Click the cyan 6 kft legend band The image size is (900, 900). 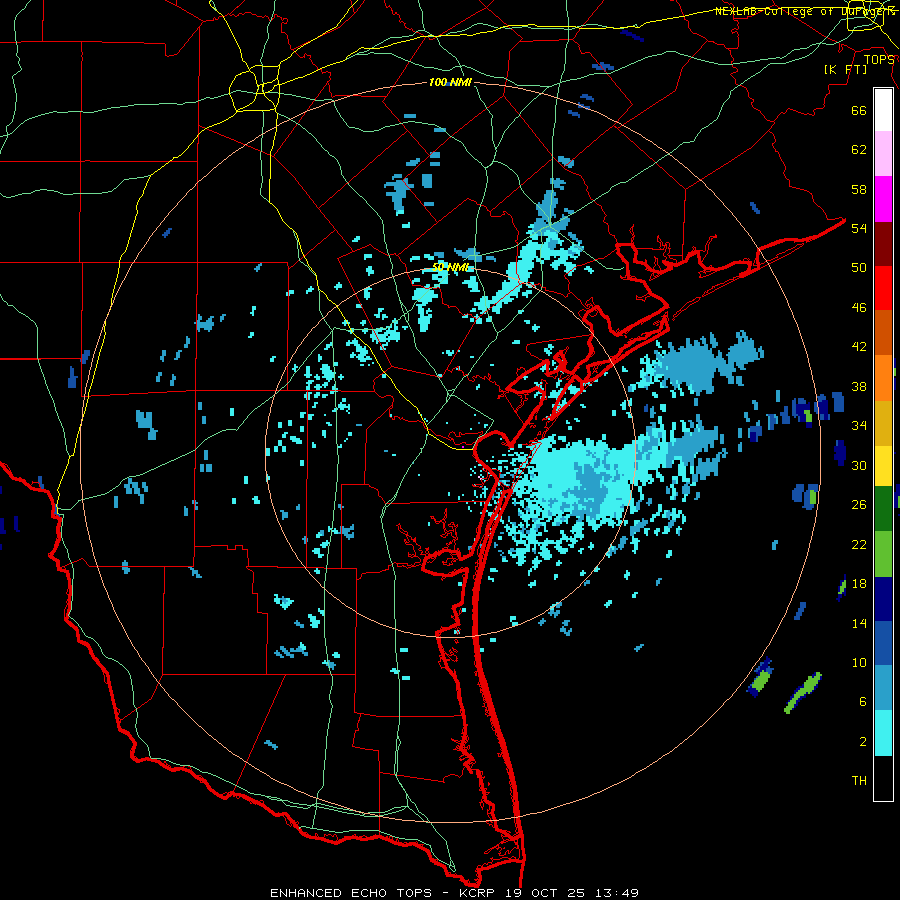point(883,733)
